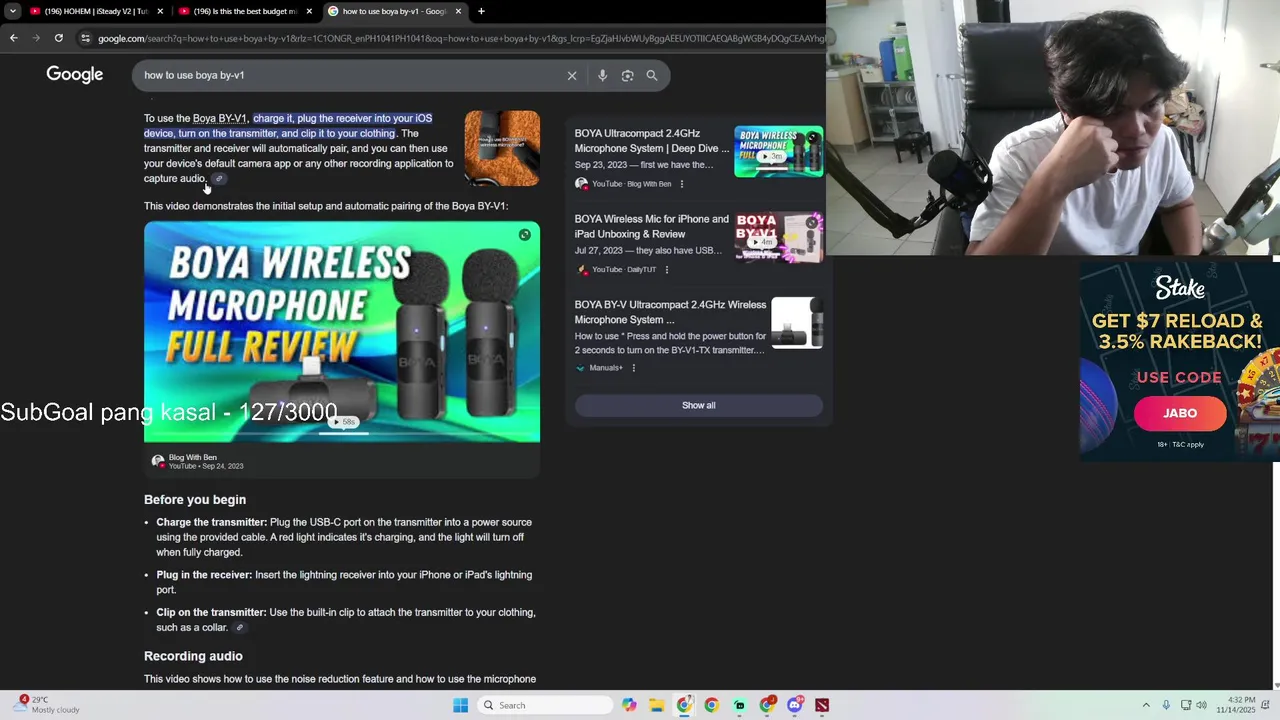Click the Windows taskbar Search box
This screenshot has height=720, width=1280.
[x=545, y=705]
